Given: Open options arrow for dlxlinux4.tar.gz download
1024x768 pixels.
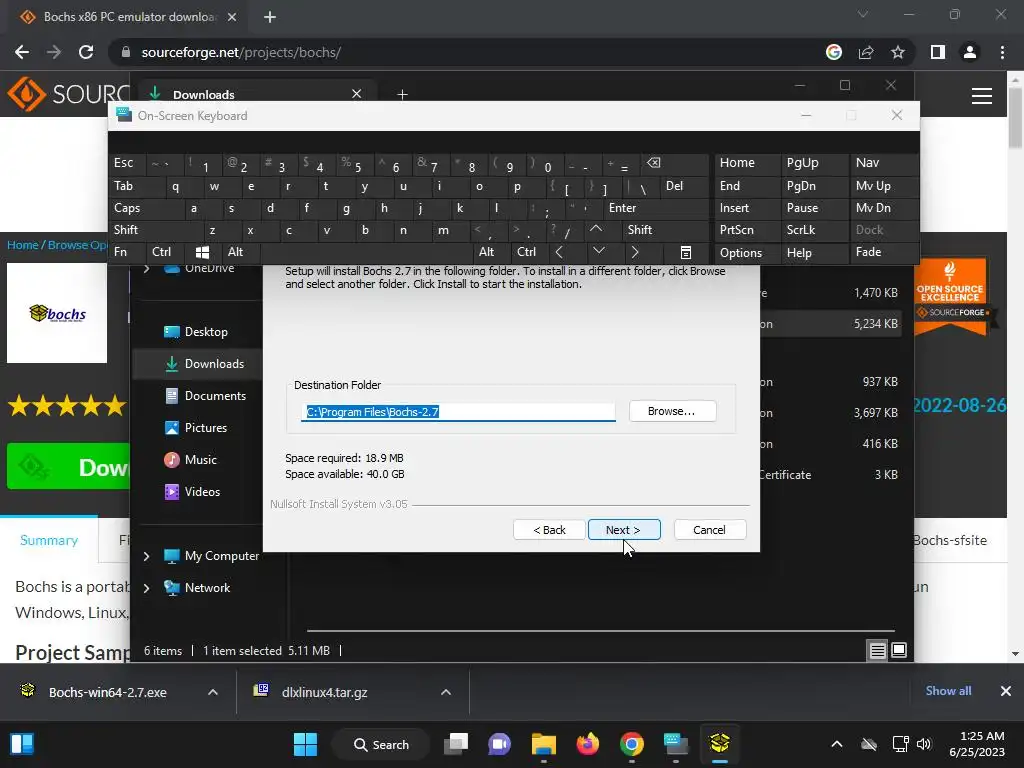Looking at the screenshot, I should (x=446, y=692).
